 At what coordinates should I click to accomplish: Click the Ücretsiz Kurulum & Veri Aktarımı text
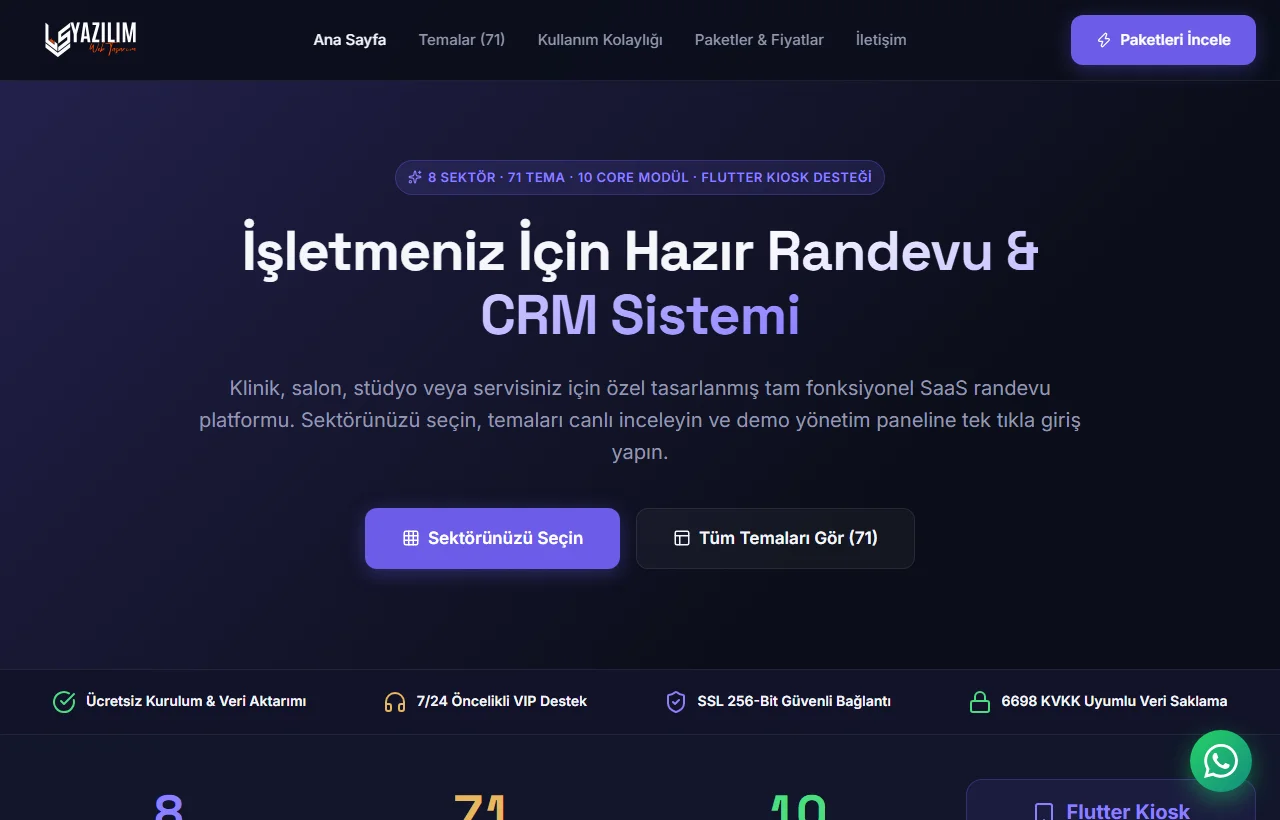[x=196, y=702]
